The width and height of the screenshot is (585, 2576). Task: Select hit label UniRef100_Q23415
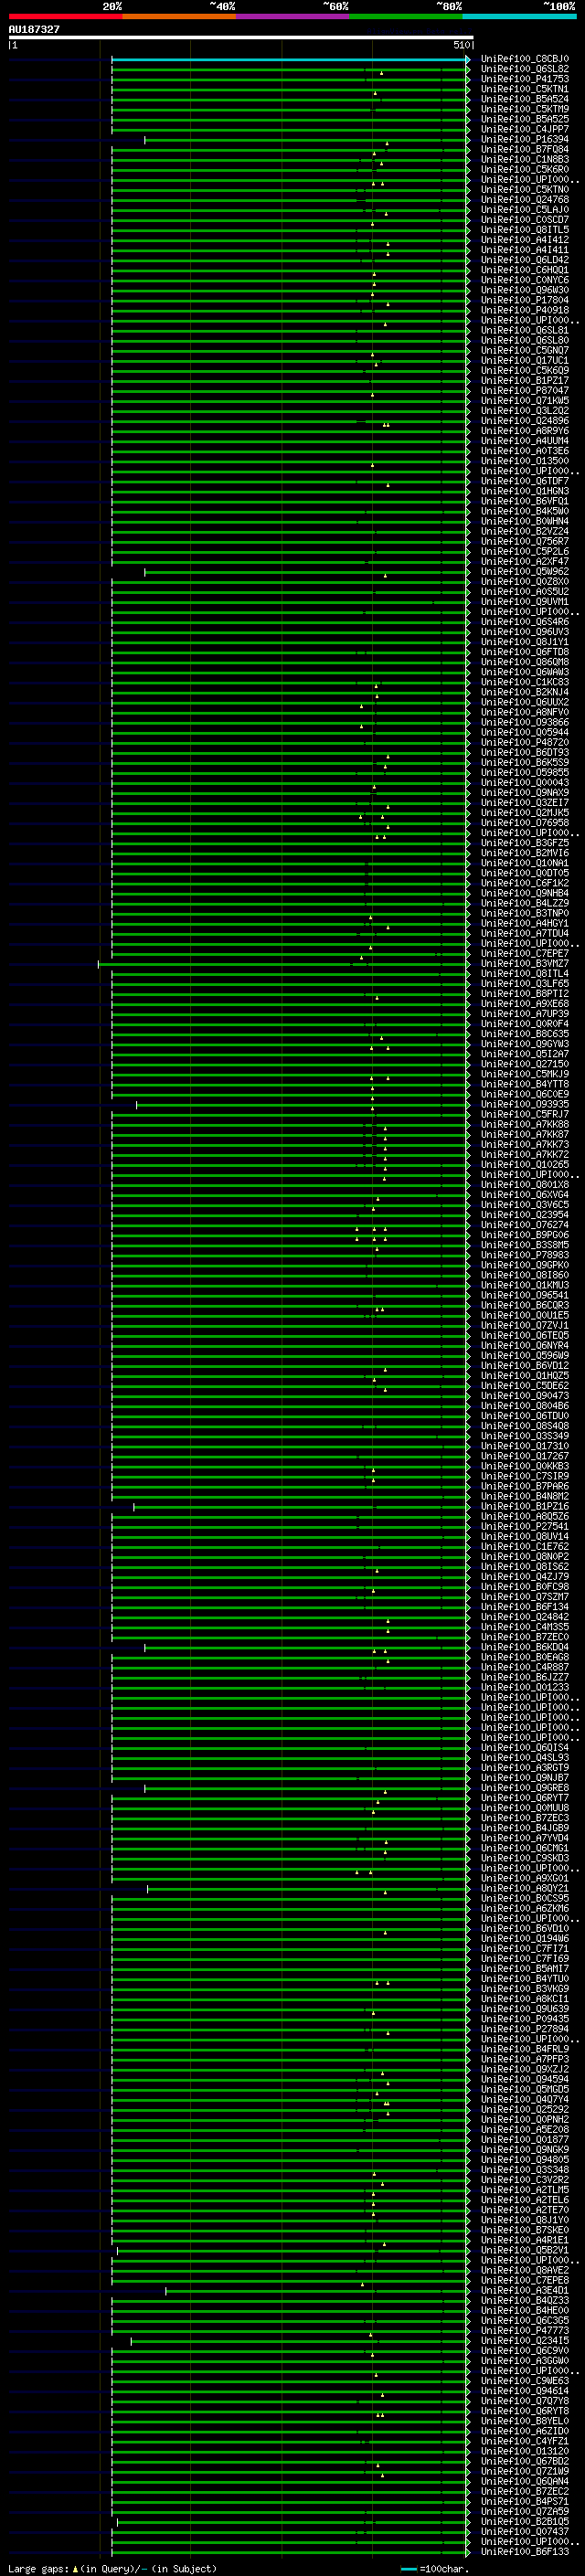525,2340
